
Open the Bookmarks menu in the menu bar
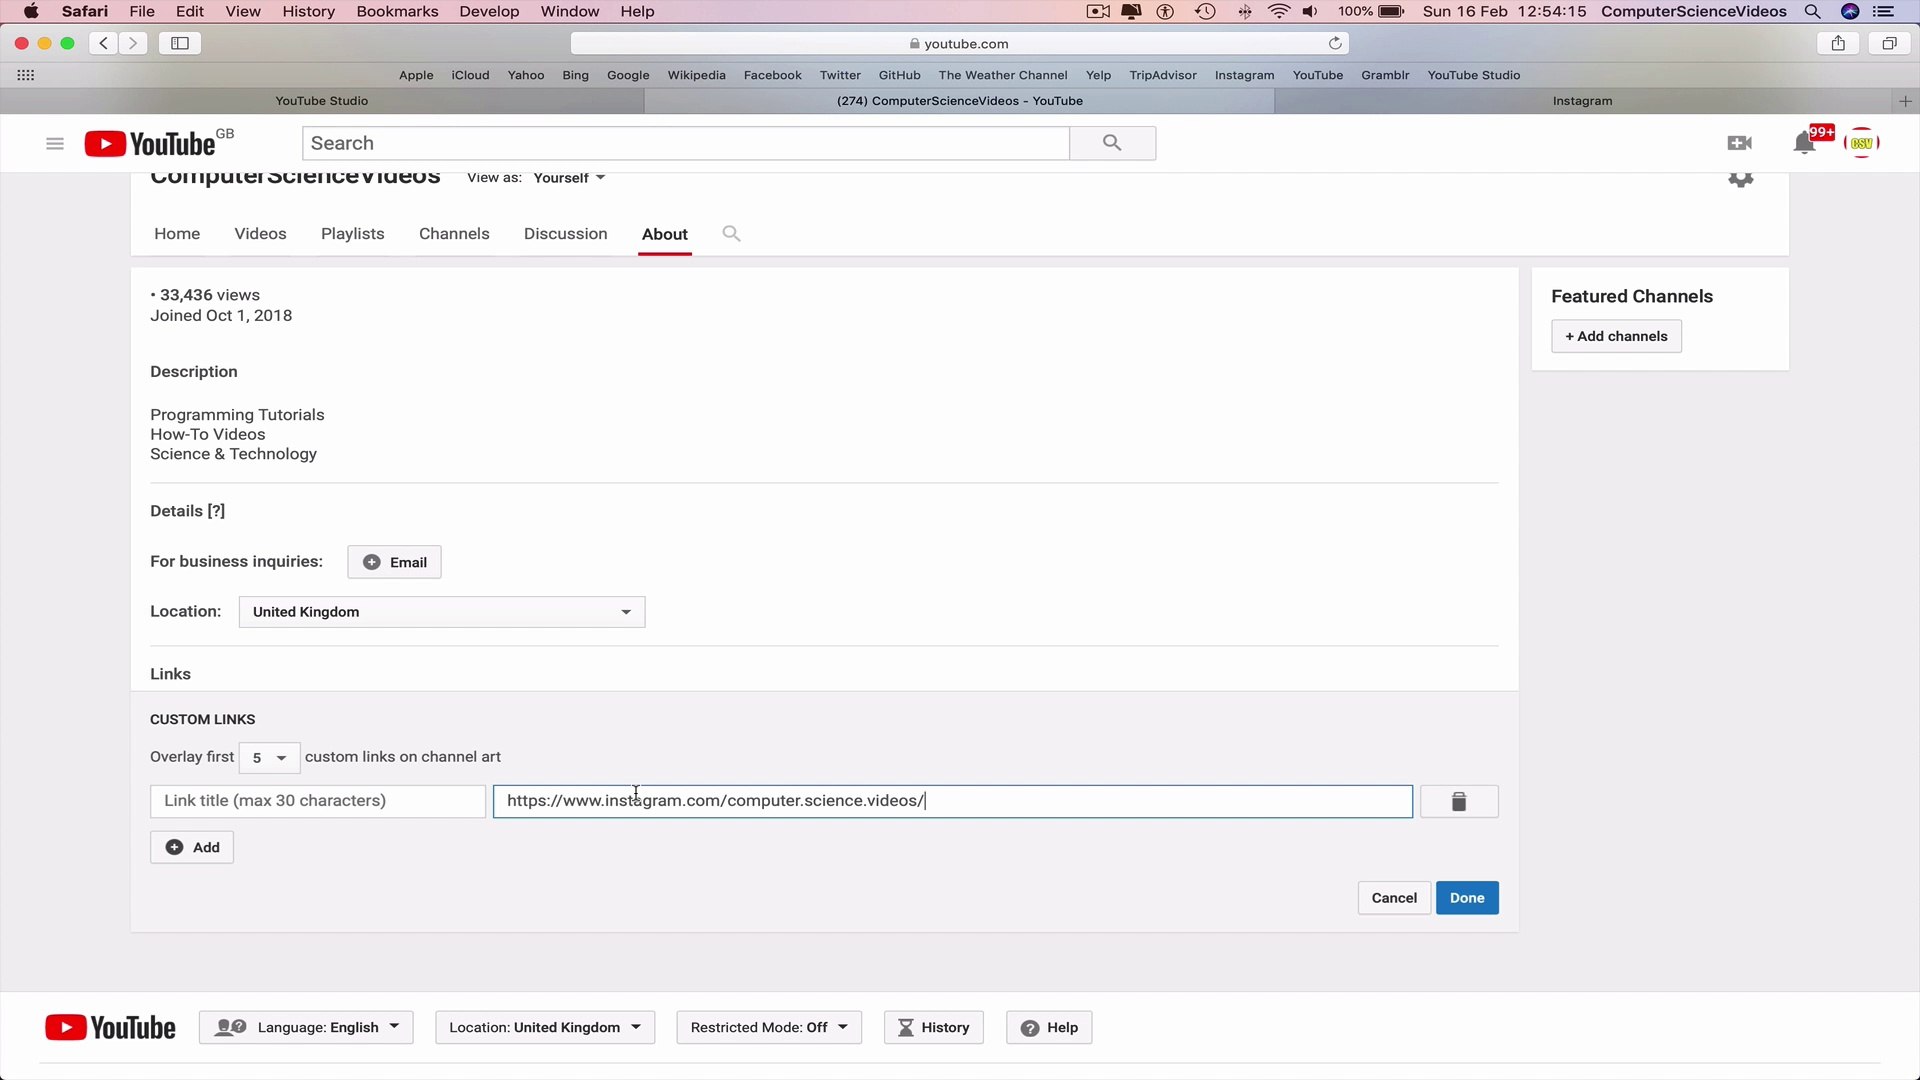[x=397, y=11]
